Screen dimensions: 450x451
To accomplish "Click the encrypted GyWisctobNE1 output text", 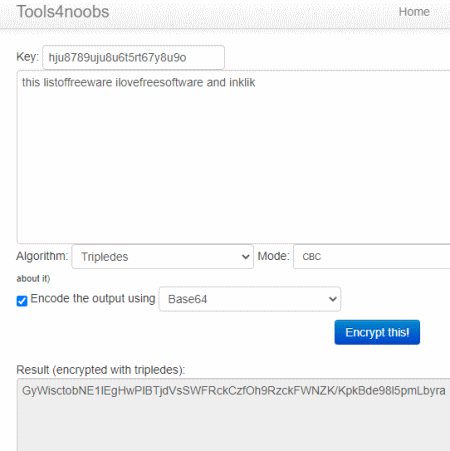I will point(233,390).
